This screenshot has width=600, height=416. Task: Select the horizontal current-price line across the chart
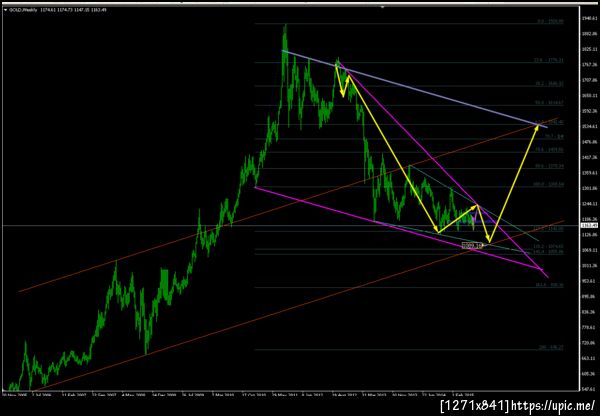pos(290,225)
